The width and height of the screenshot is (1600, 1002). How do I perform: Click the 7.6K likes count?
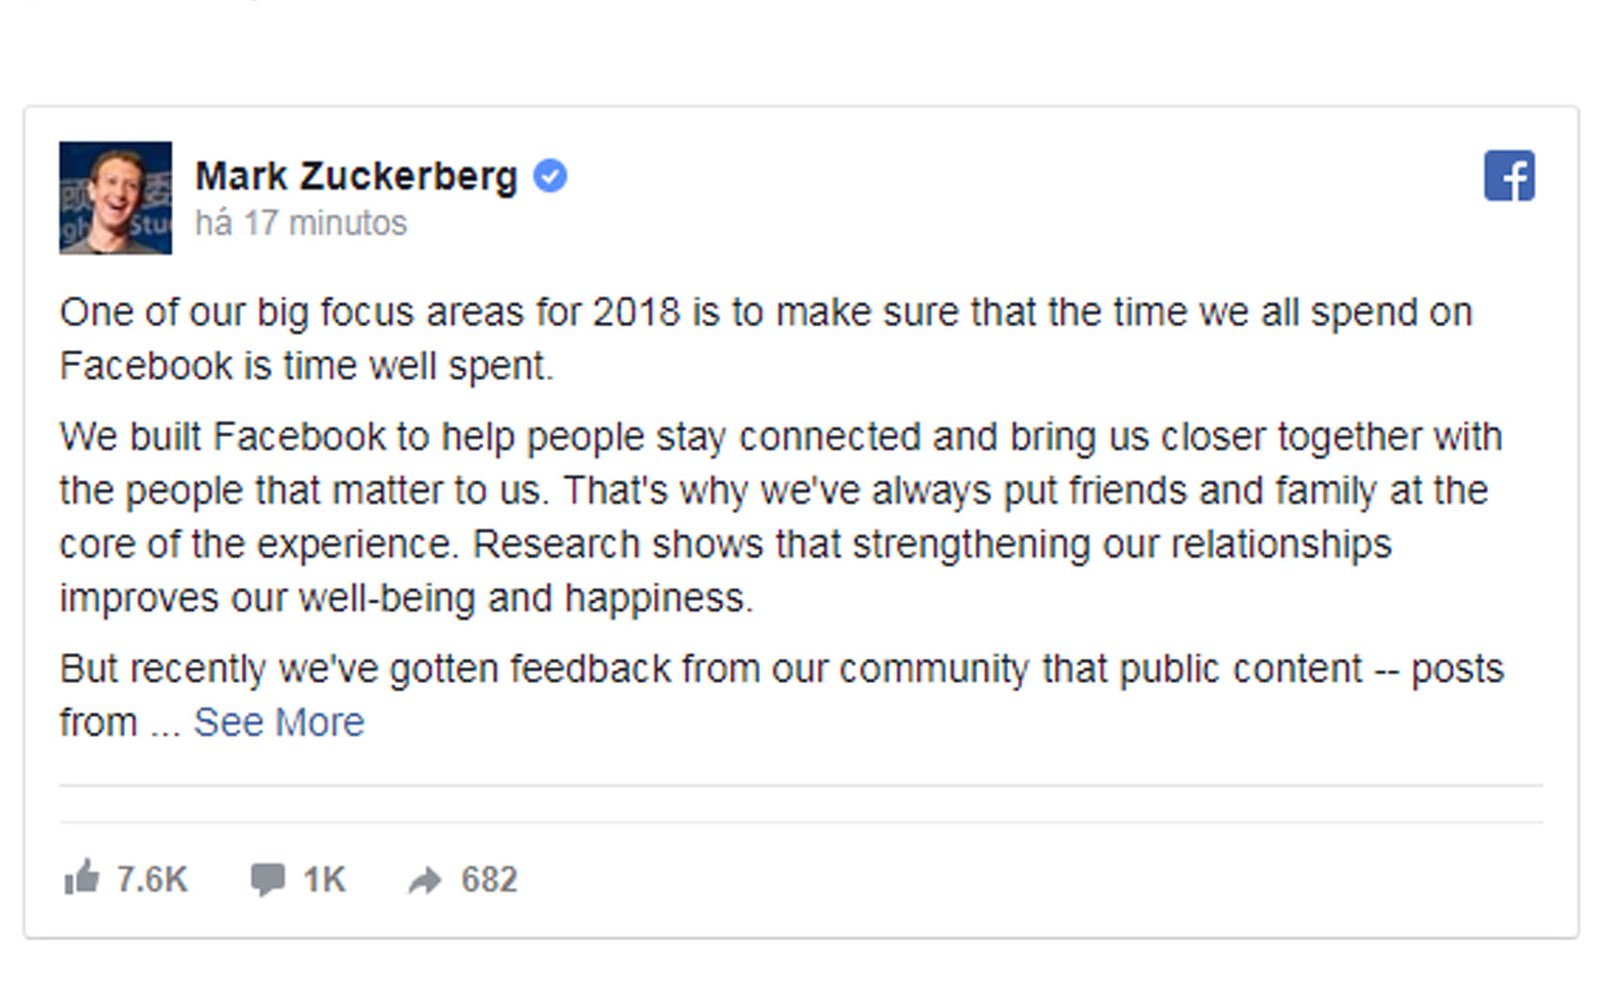point(151,879)
